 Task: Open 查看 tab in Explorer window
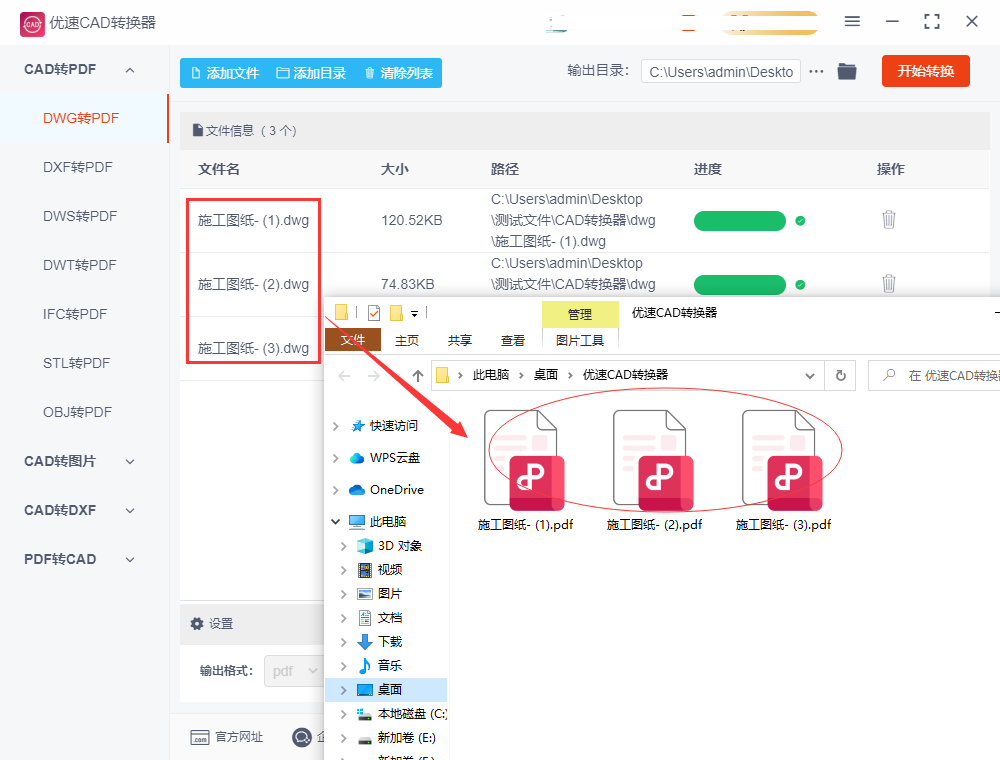click(x=512, y=340)
